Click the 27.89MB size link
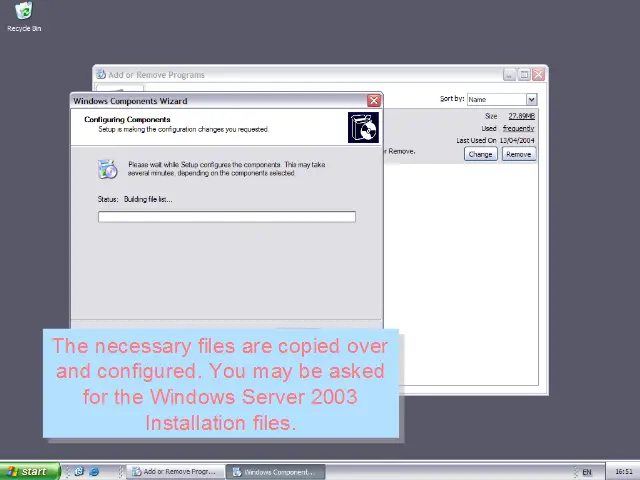 click(x=521, y=116)
